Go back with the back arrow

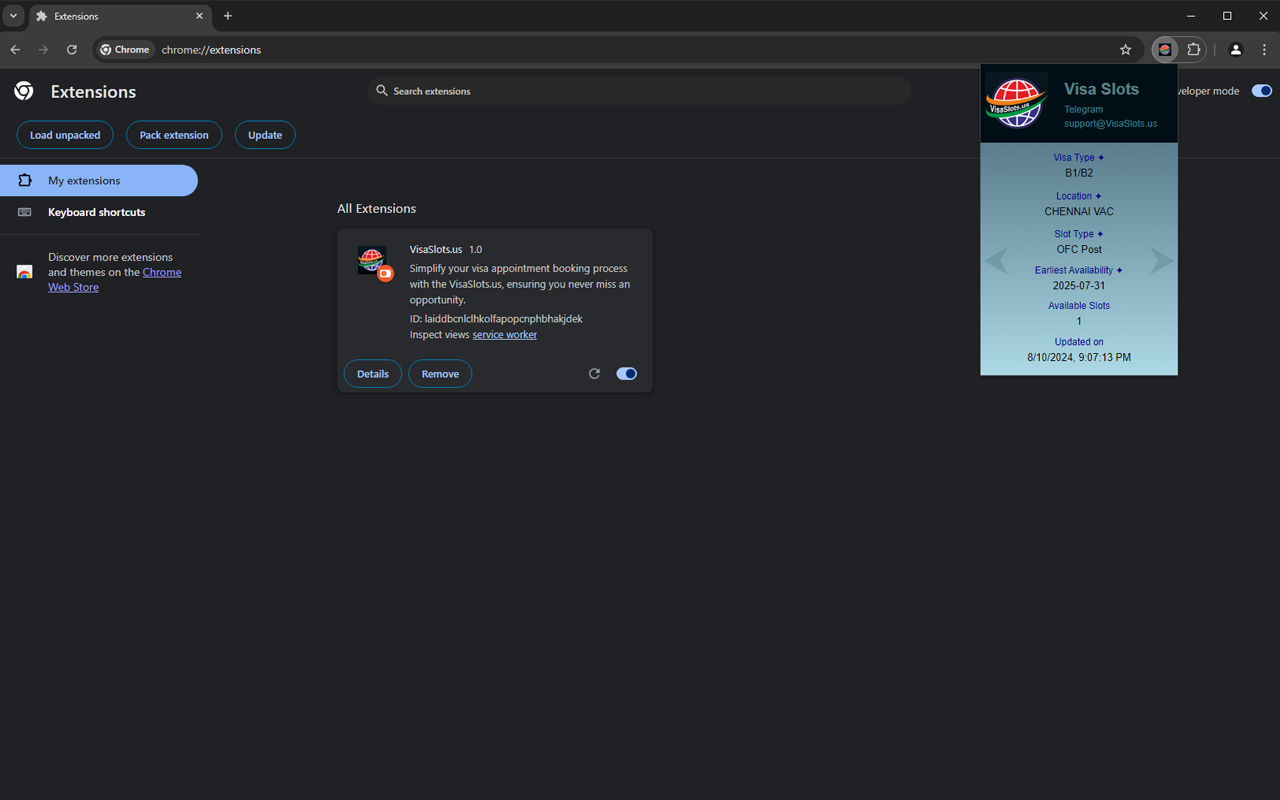coord(15,50)
